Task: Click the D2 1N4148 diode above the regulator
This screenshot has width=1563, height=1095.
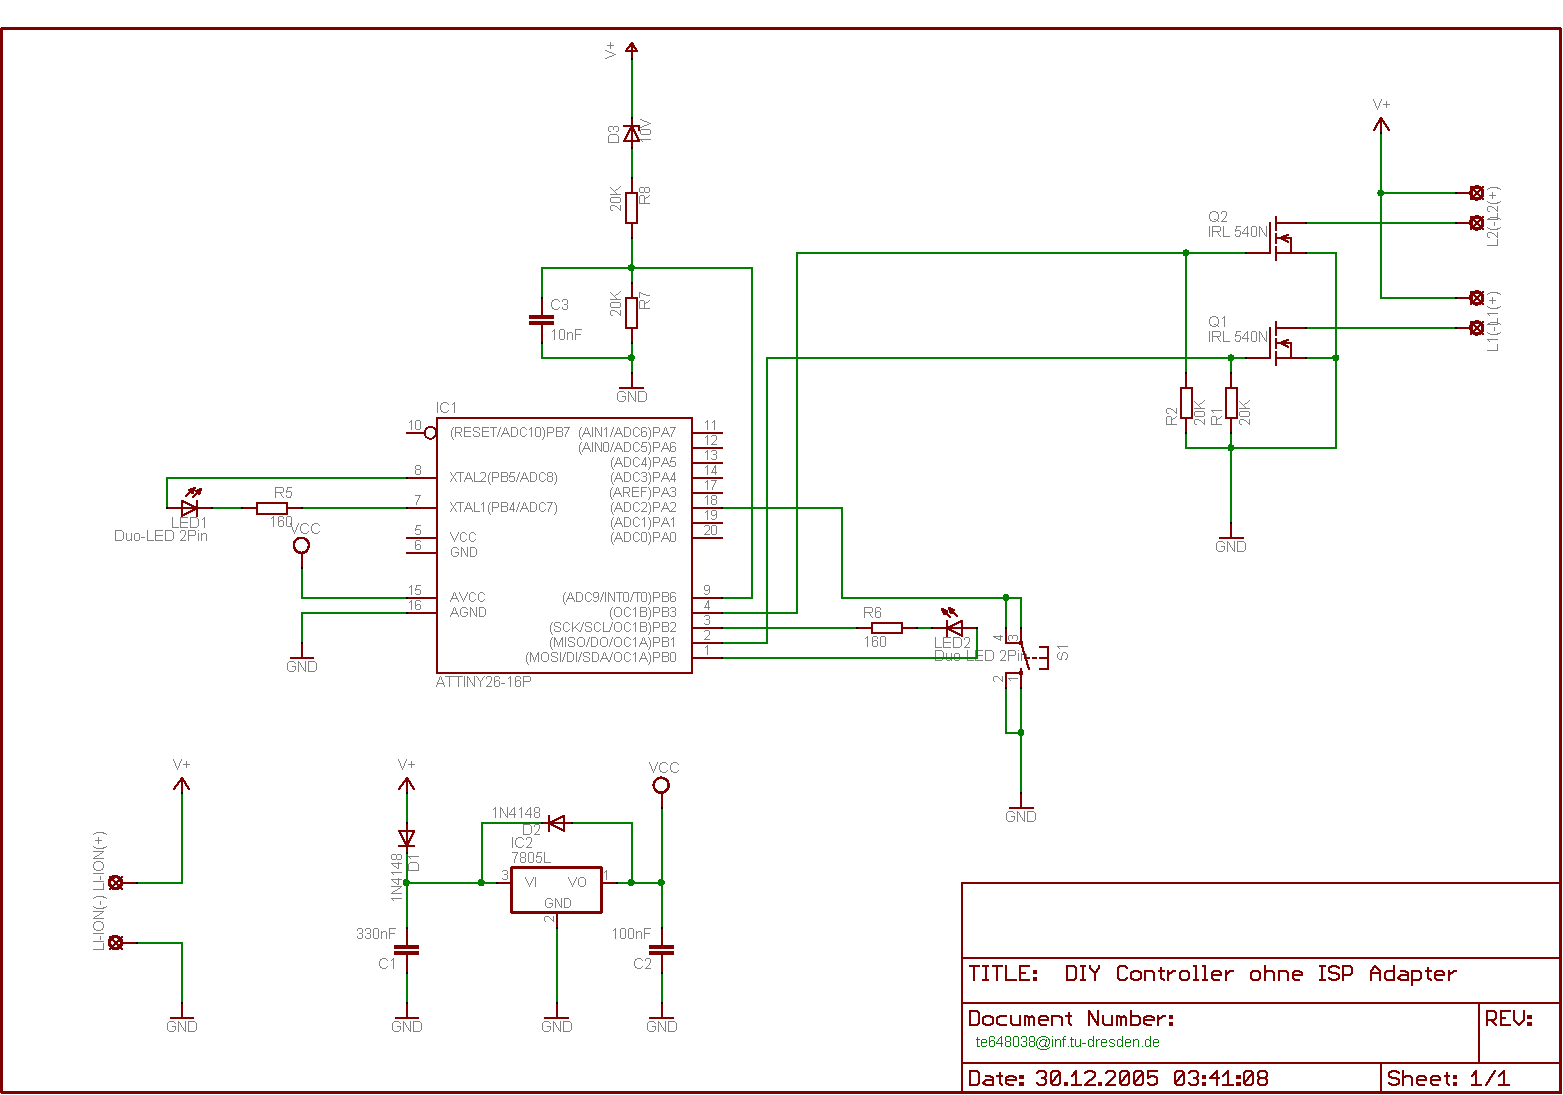Action: 556,823
